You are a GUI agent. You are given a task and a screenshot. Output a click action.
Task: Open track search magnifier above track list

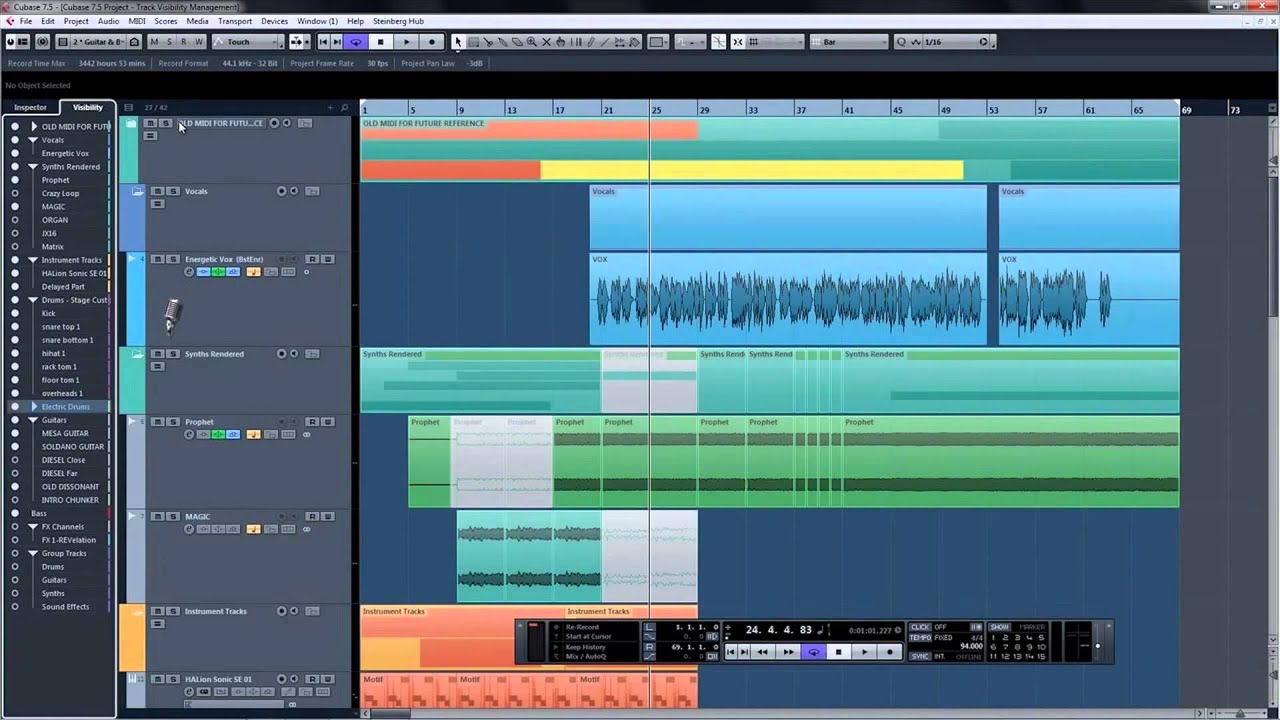[x=345, y=107]
